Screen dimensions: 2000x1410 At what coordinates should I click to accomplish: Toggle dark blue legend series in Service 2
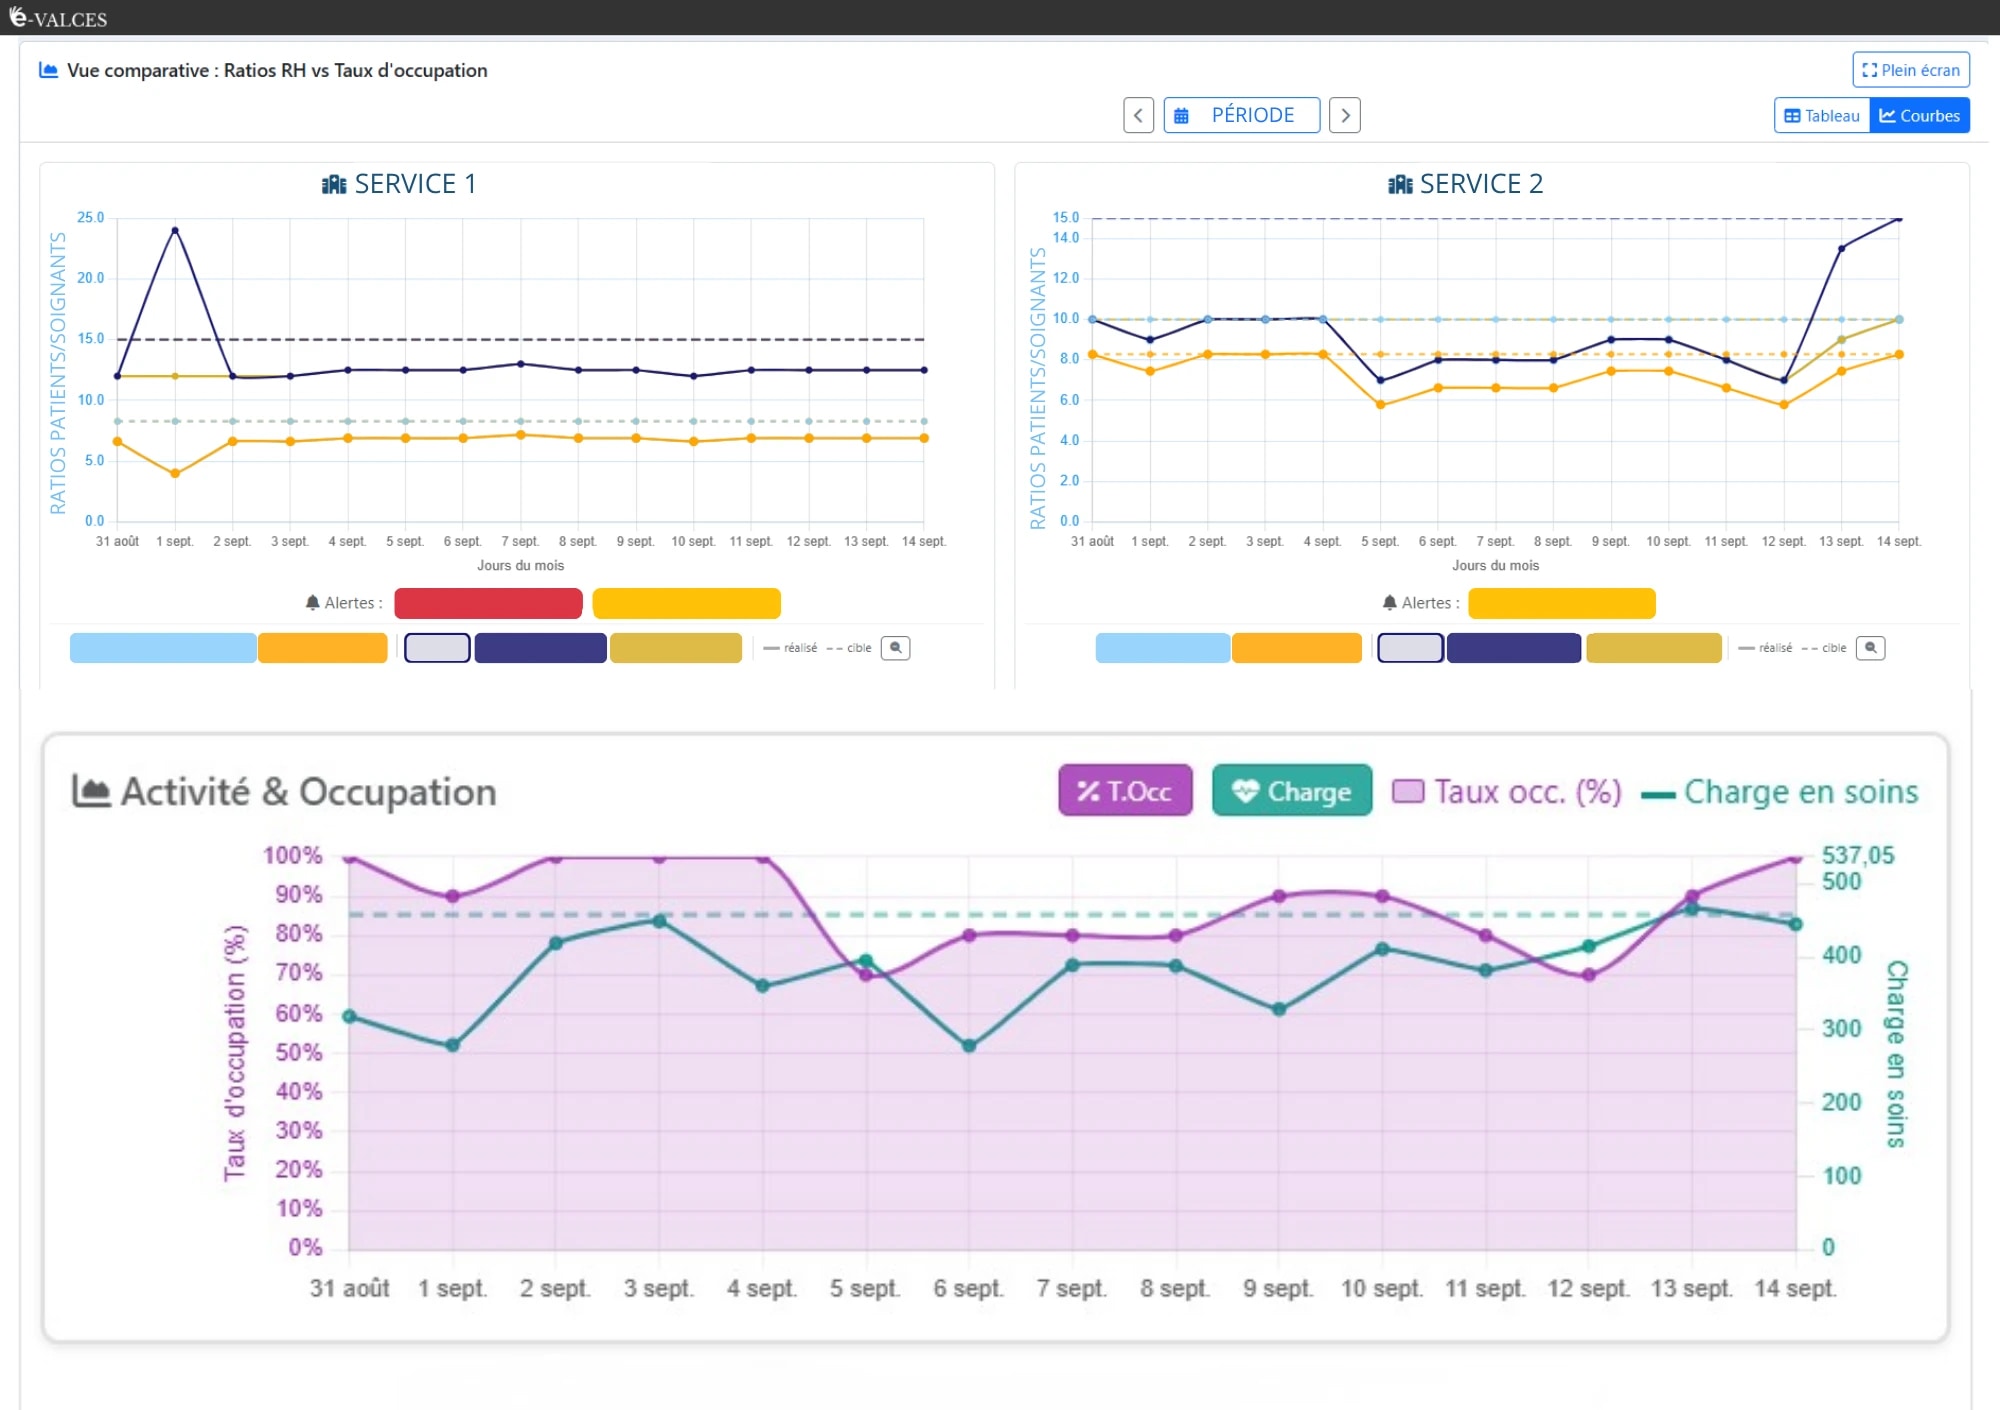1513,648
